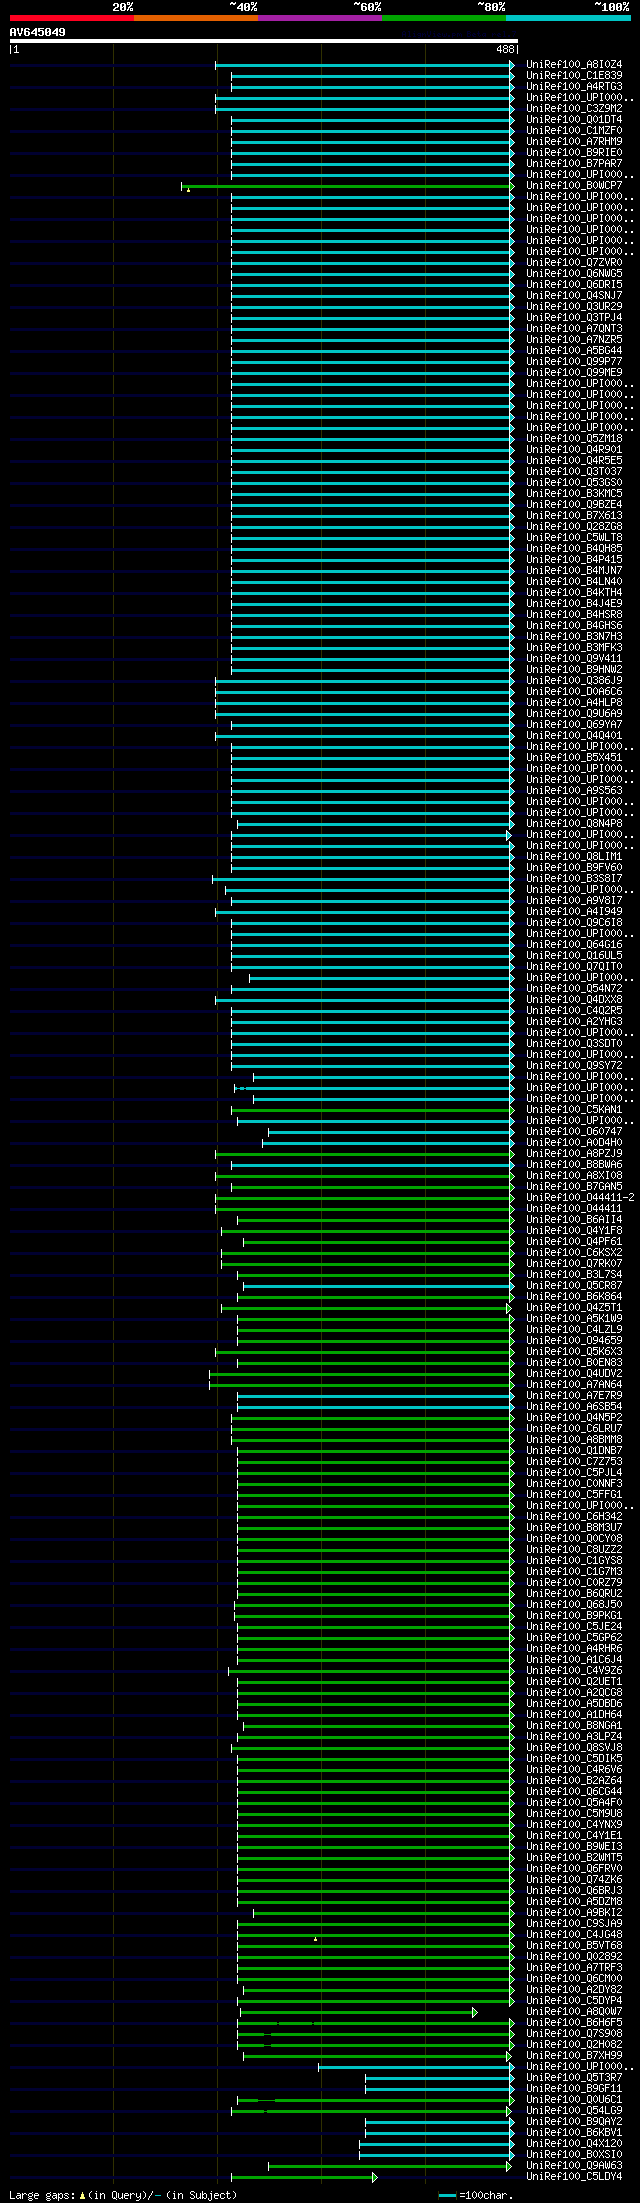
Task: Select label UniRef100_A9BKI2
Action: 574,1912
